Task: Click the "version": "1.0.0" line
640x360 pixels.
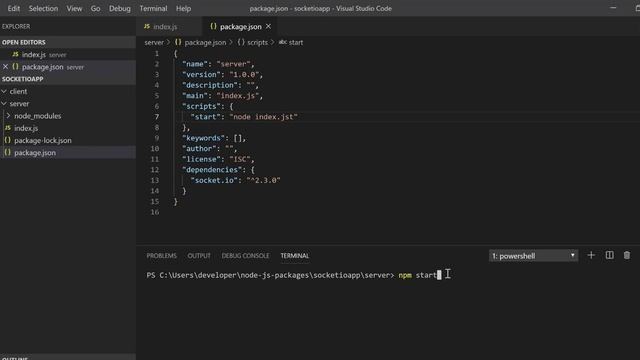Action: [222, 75]
